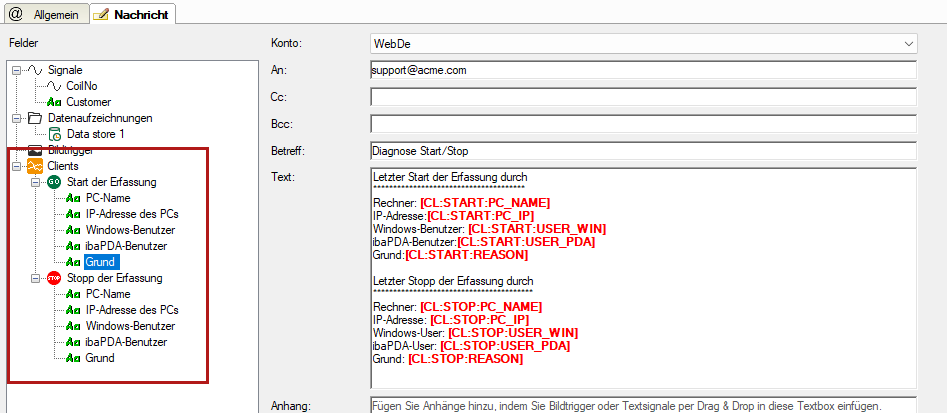The height and width of the screenshot is (413, 947).
Task: Open the Konto dropdown showing WebDe
Action: (x=643, y=43)
